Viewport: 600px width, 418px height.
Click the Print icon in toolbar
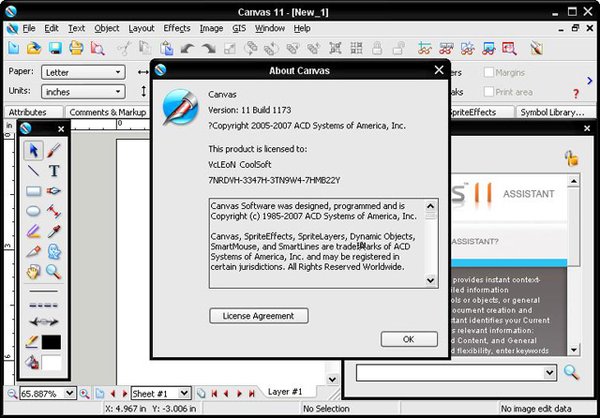(76, 48)
